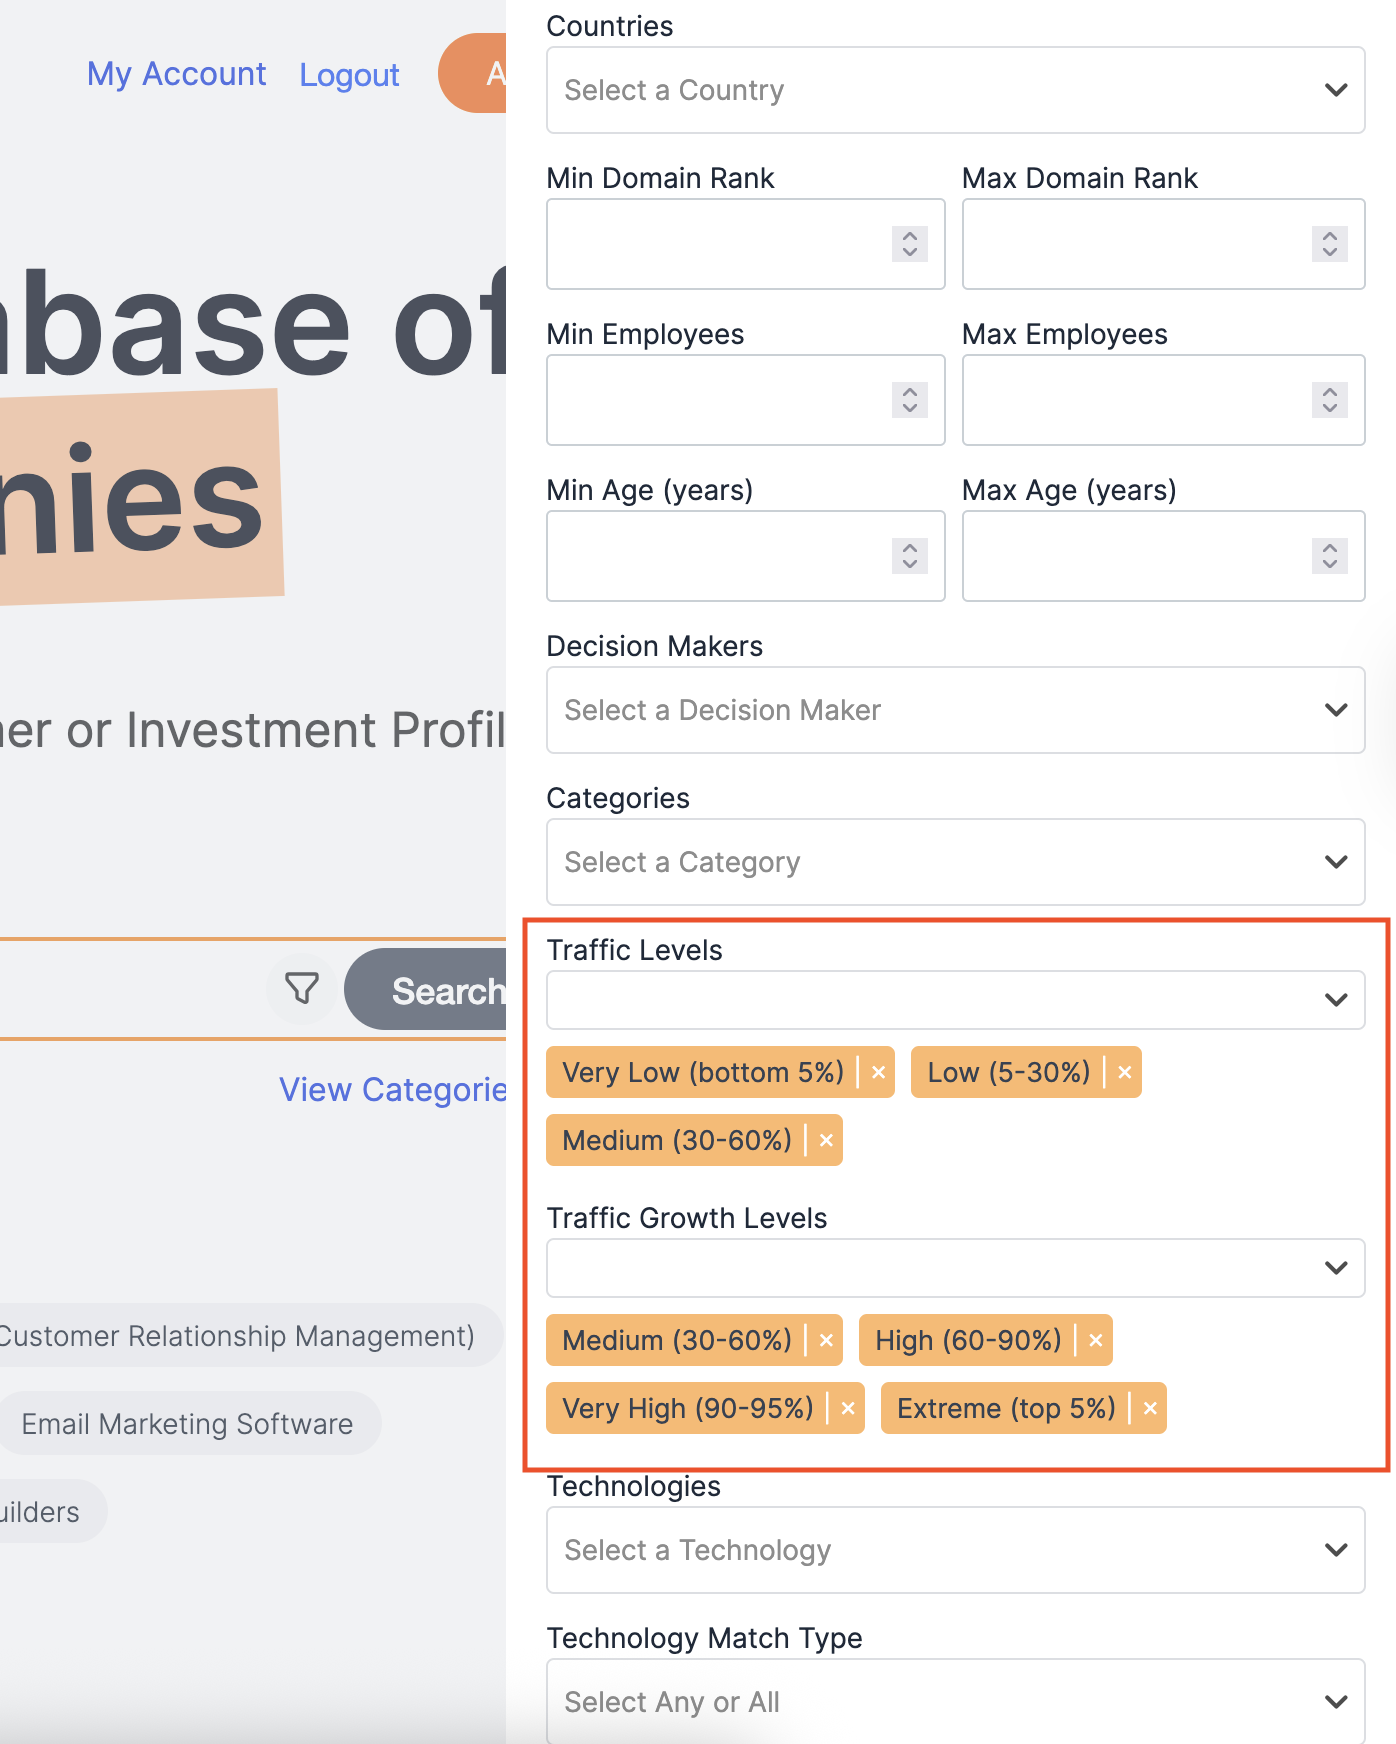
Task: Click the Min Domain Rank stepper arrows
Action: (910, 244)
